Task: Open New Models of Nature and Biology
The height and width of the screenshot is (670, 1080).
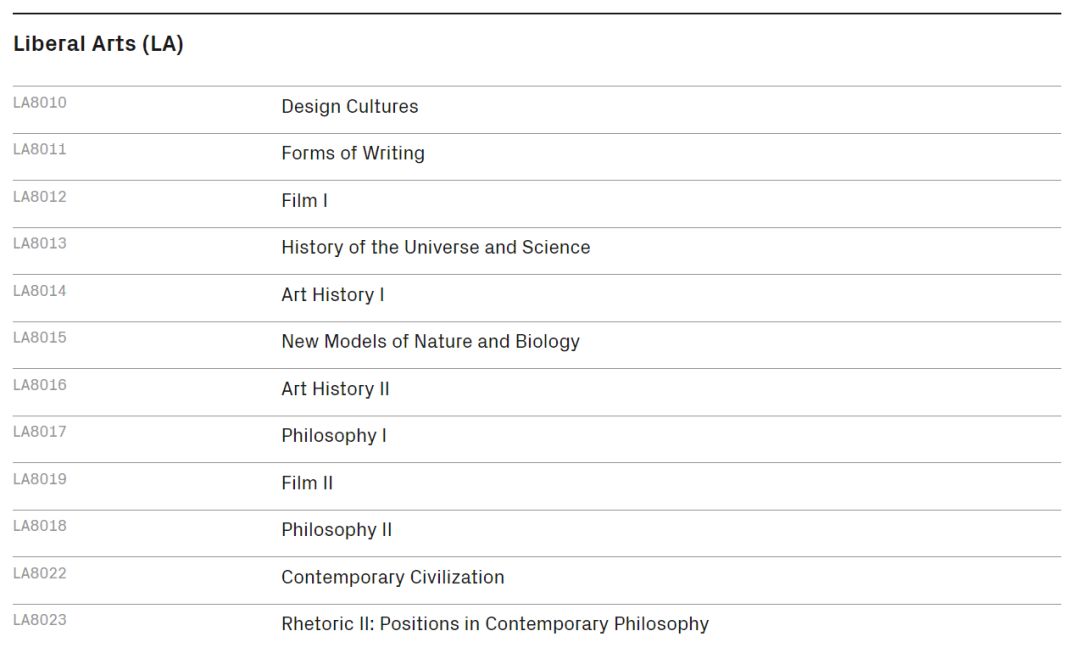Action: 430,342
